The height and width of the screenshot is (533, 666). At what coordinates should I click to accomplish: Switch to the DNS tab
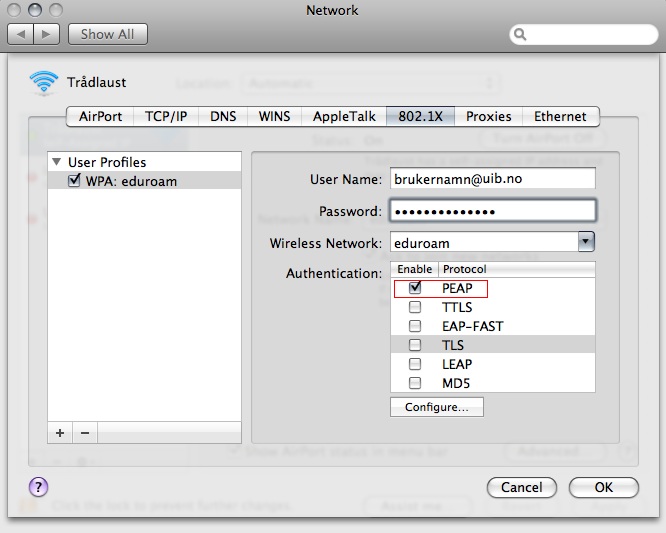(x=223, y=116)
